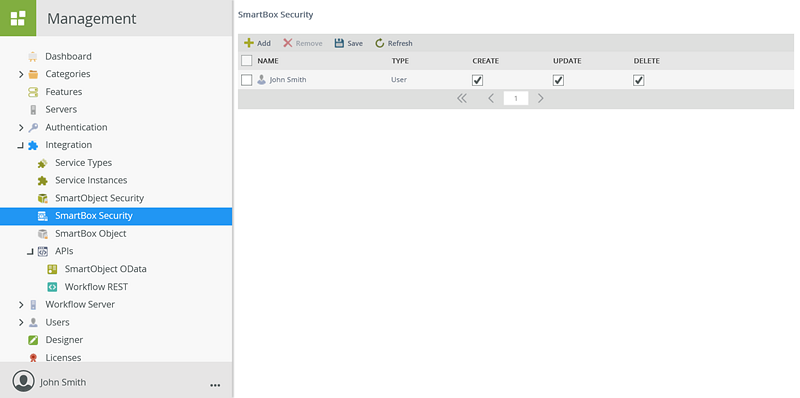Select the John Smith row checkbox
This screenshot has height=398, width=800.
click(246, 80)
